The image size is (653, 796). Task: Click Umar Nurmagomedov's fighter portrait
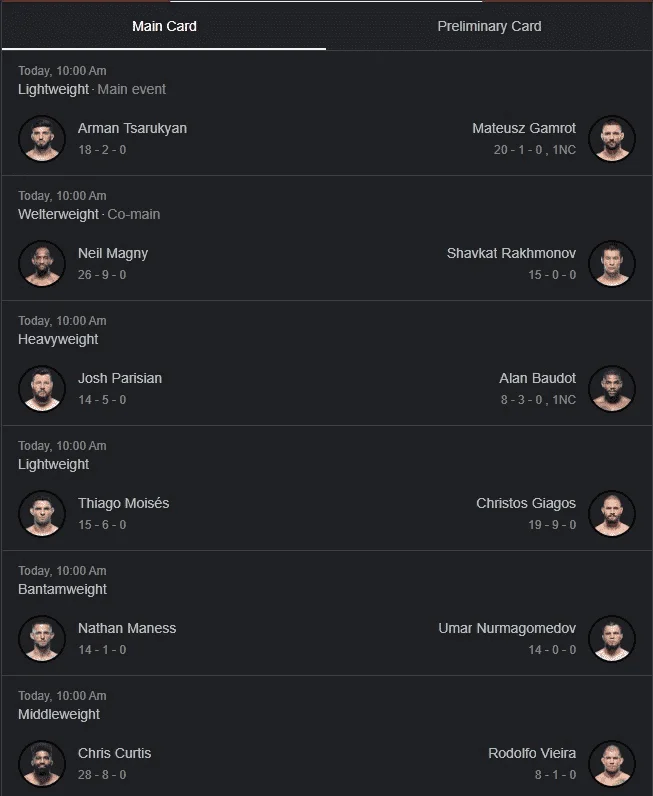point(611,638)
